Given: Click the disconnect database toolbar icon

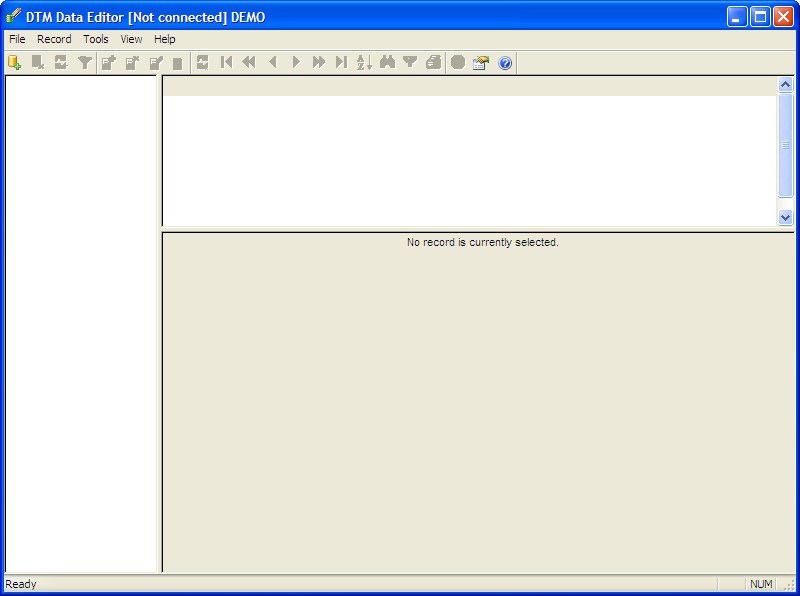Looking at the screenshot, I should pos(38,63).
